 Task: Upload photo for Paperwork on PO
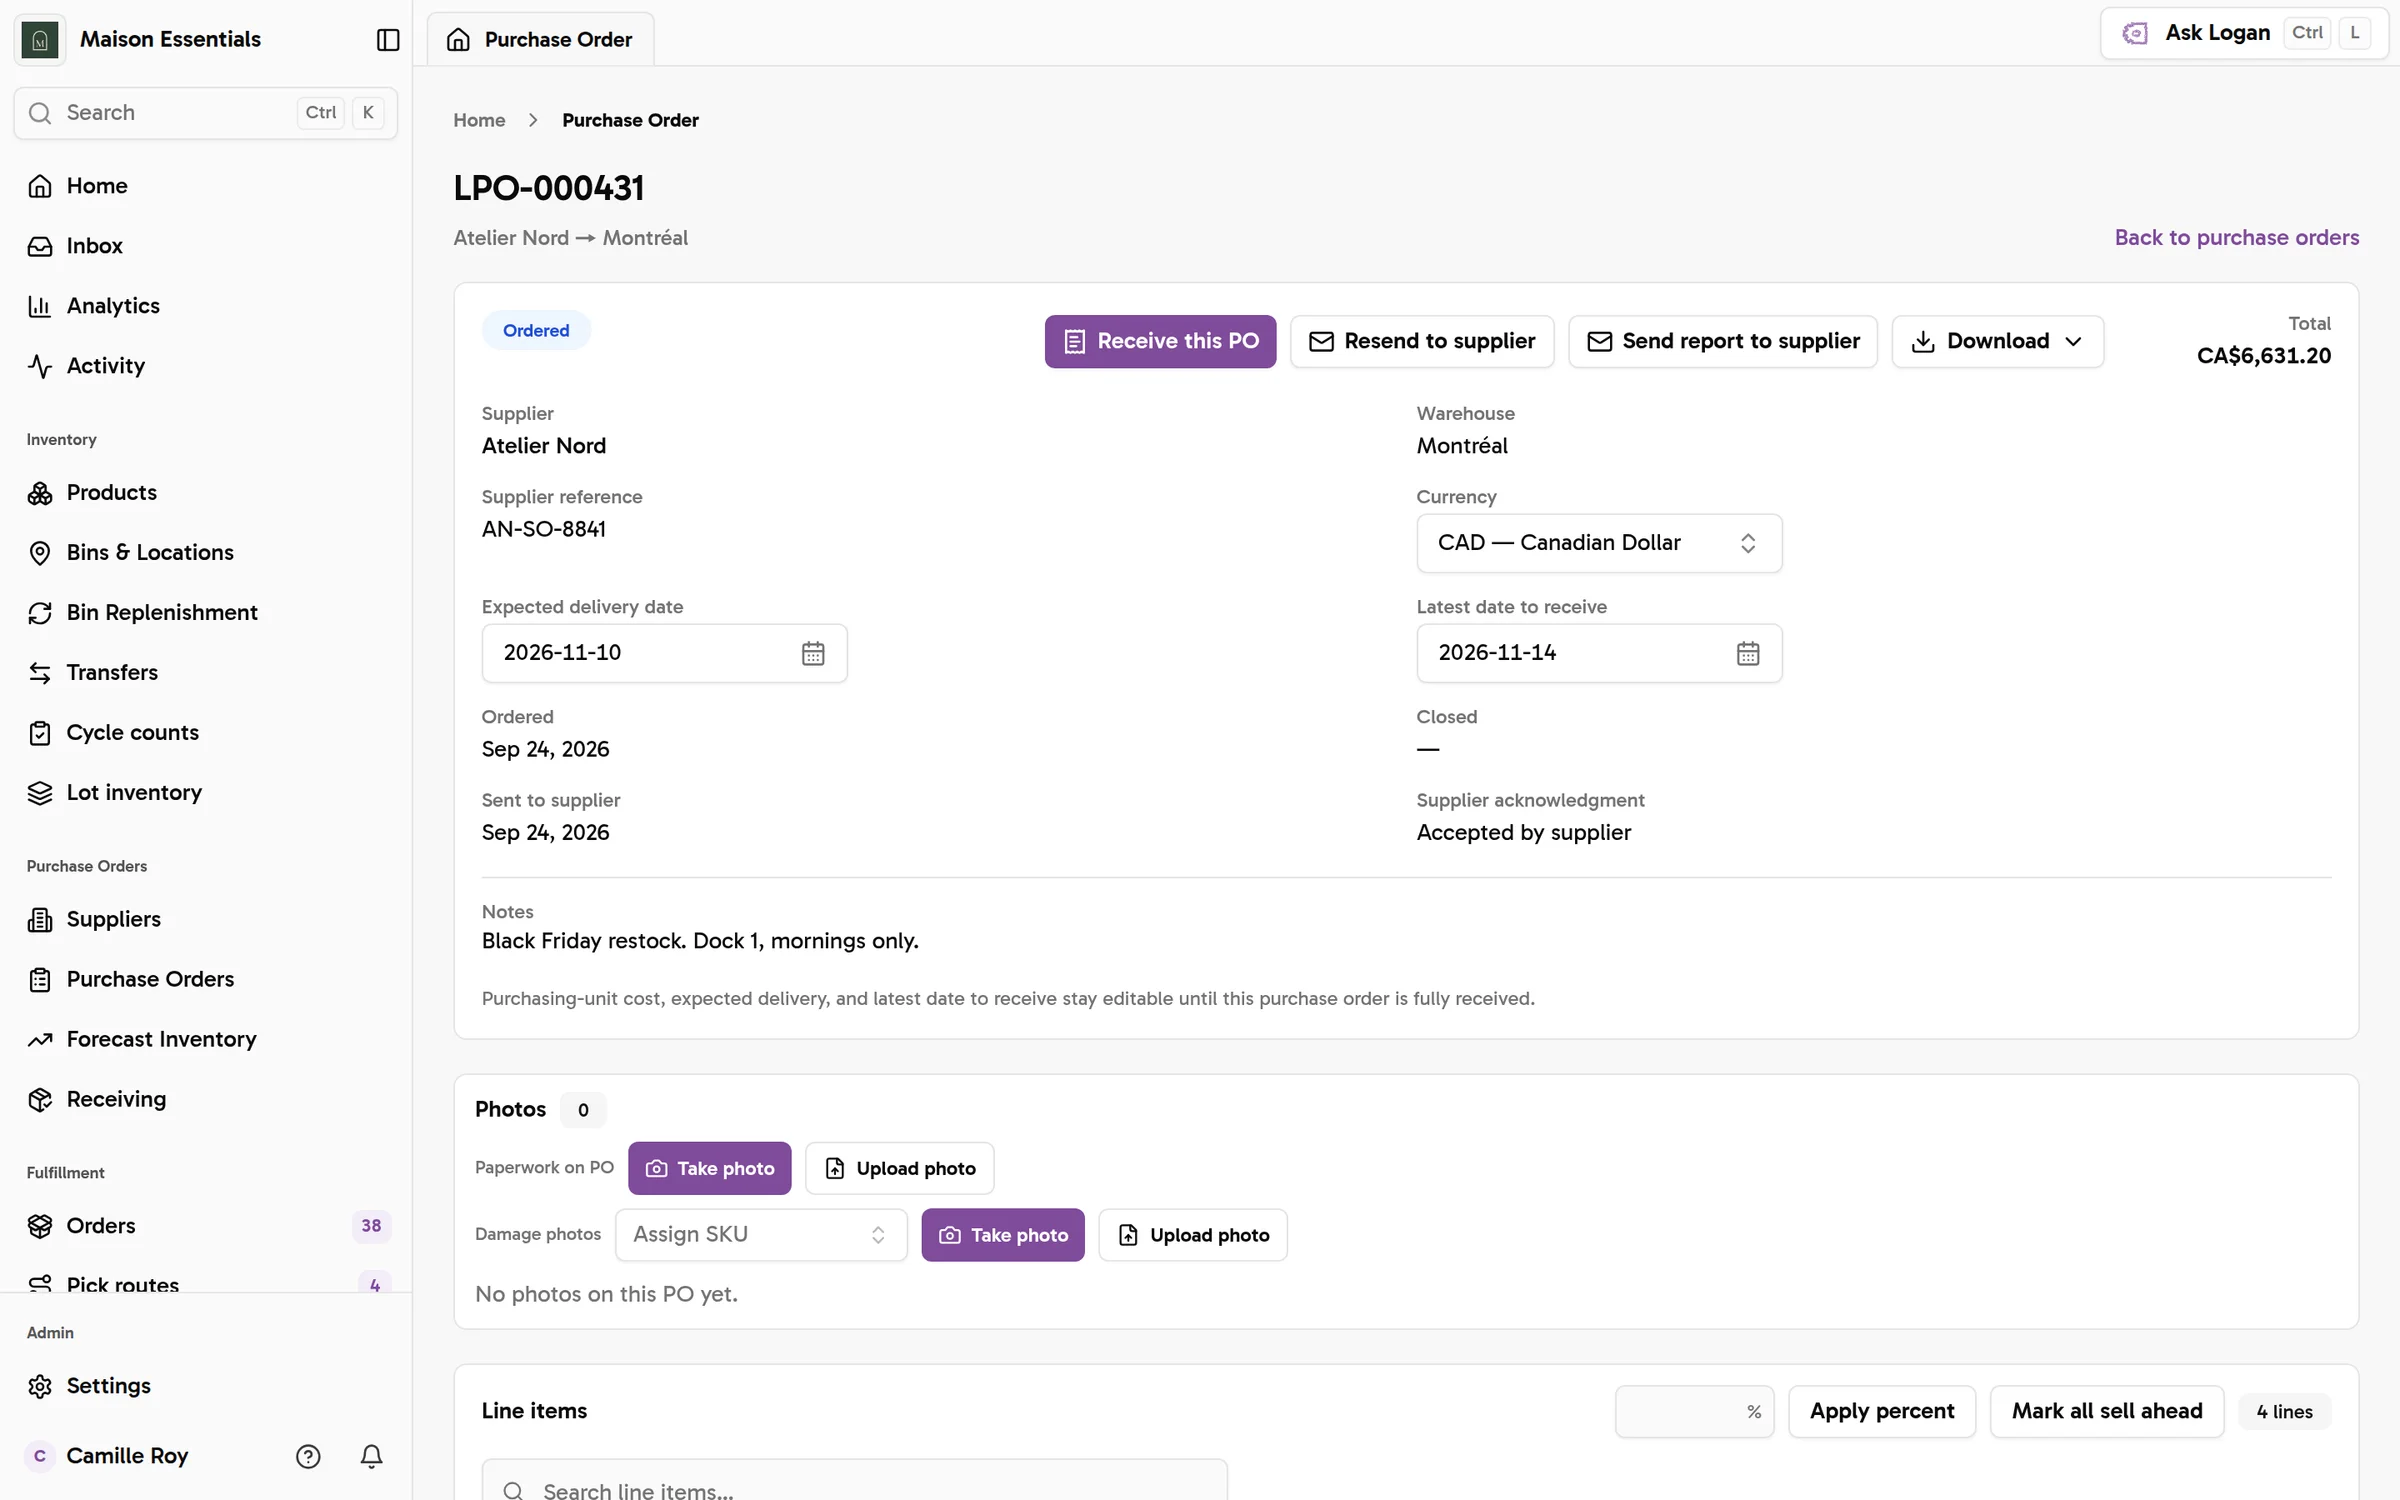[899, 1168]
